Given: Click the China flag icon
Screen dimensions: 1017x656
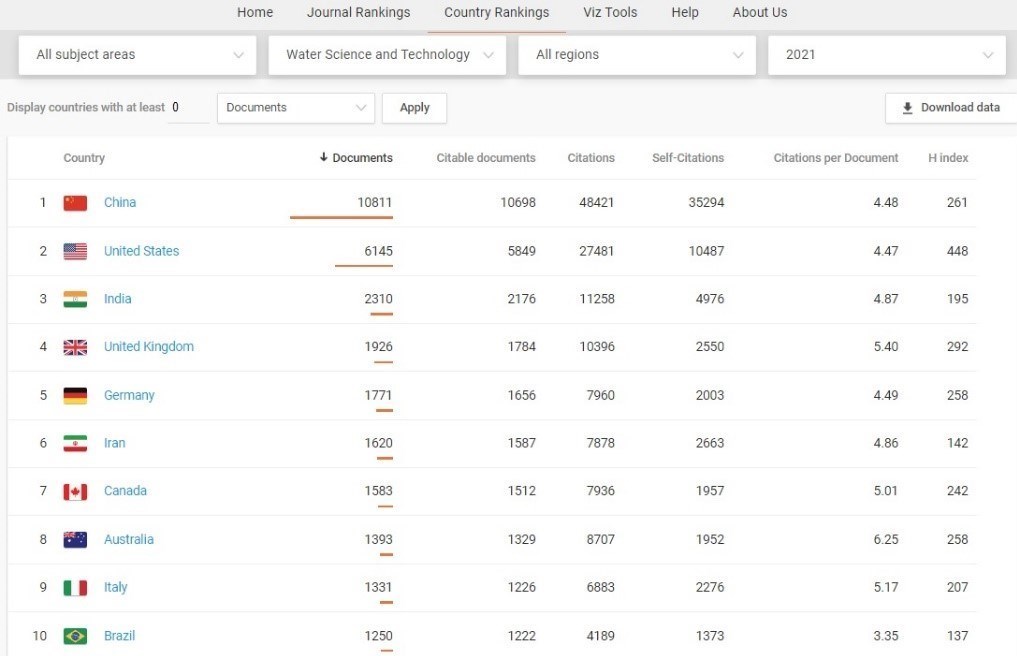Looking at the screenshot, I should 75,203.
